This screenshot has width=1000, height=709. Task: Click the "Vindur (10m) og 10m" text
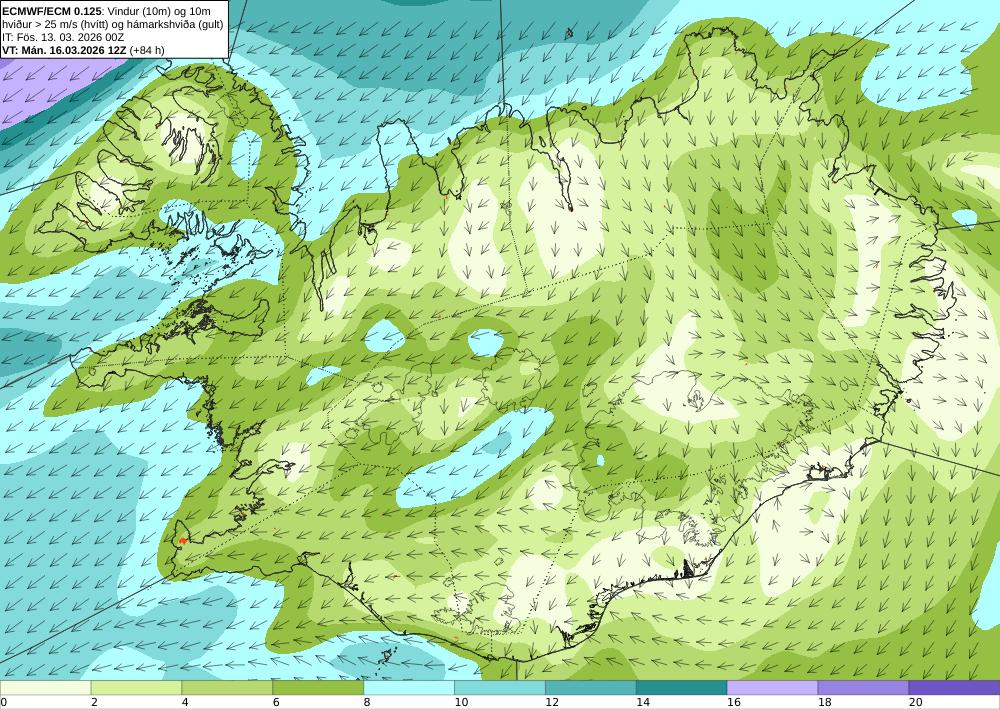158,11
